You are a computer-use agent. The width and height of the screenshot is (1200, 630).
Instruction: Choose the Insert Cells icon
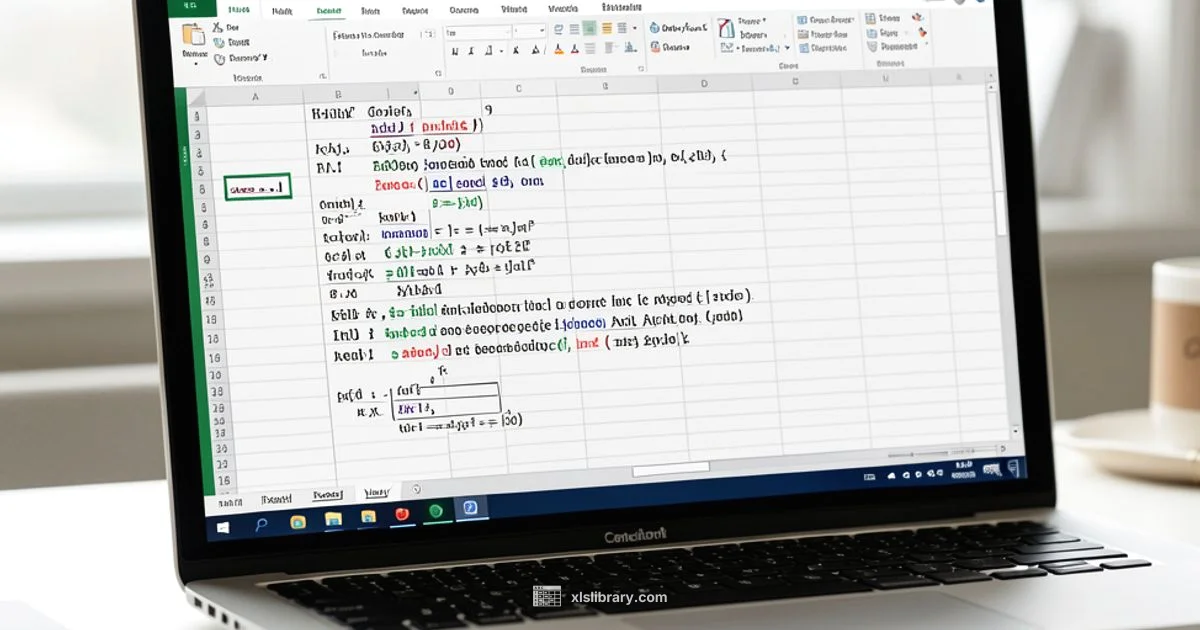click(872, 19)
